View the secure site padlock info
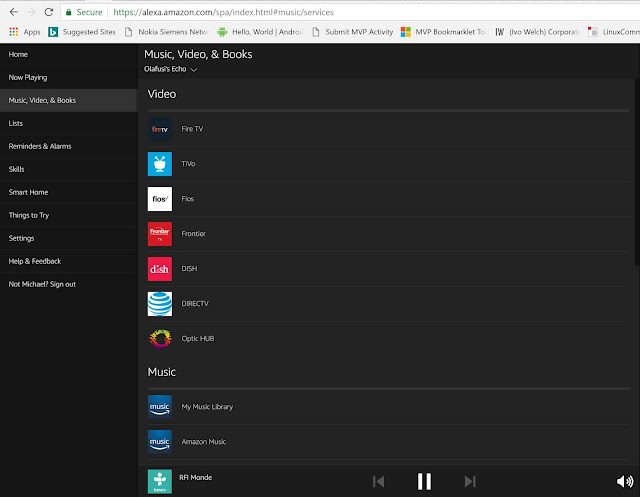Viewport: 640px width, 497px height. pyautogui.click(x=69, y=12)
